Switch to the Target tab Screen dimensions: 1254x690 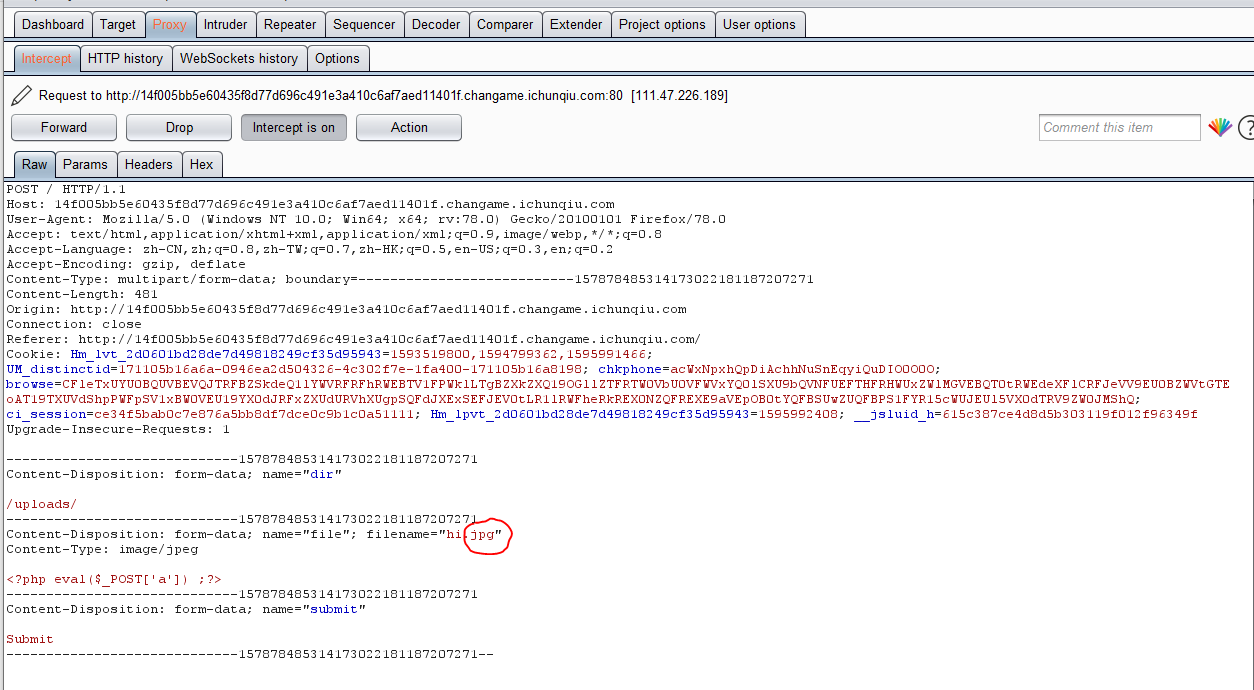(x=118, y=24)
